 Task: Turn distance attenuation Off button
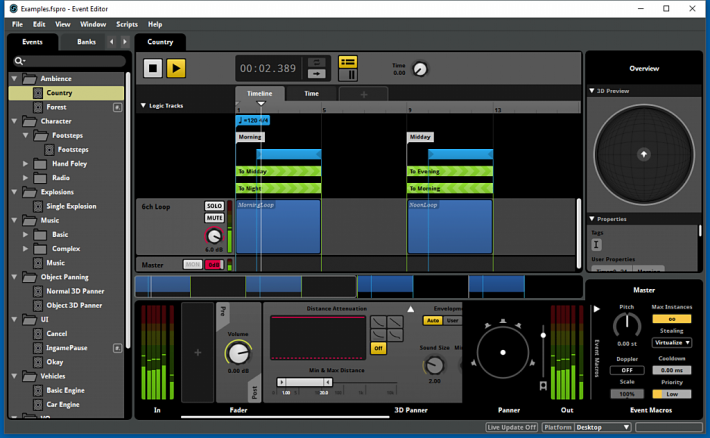378,348
